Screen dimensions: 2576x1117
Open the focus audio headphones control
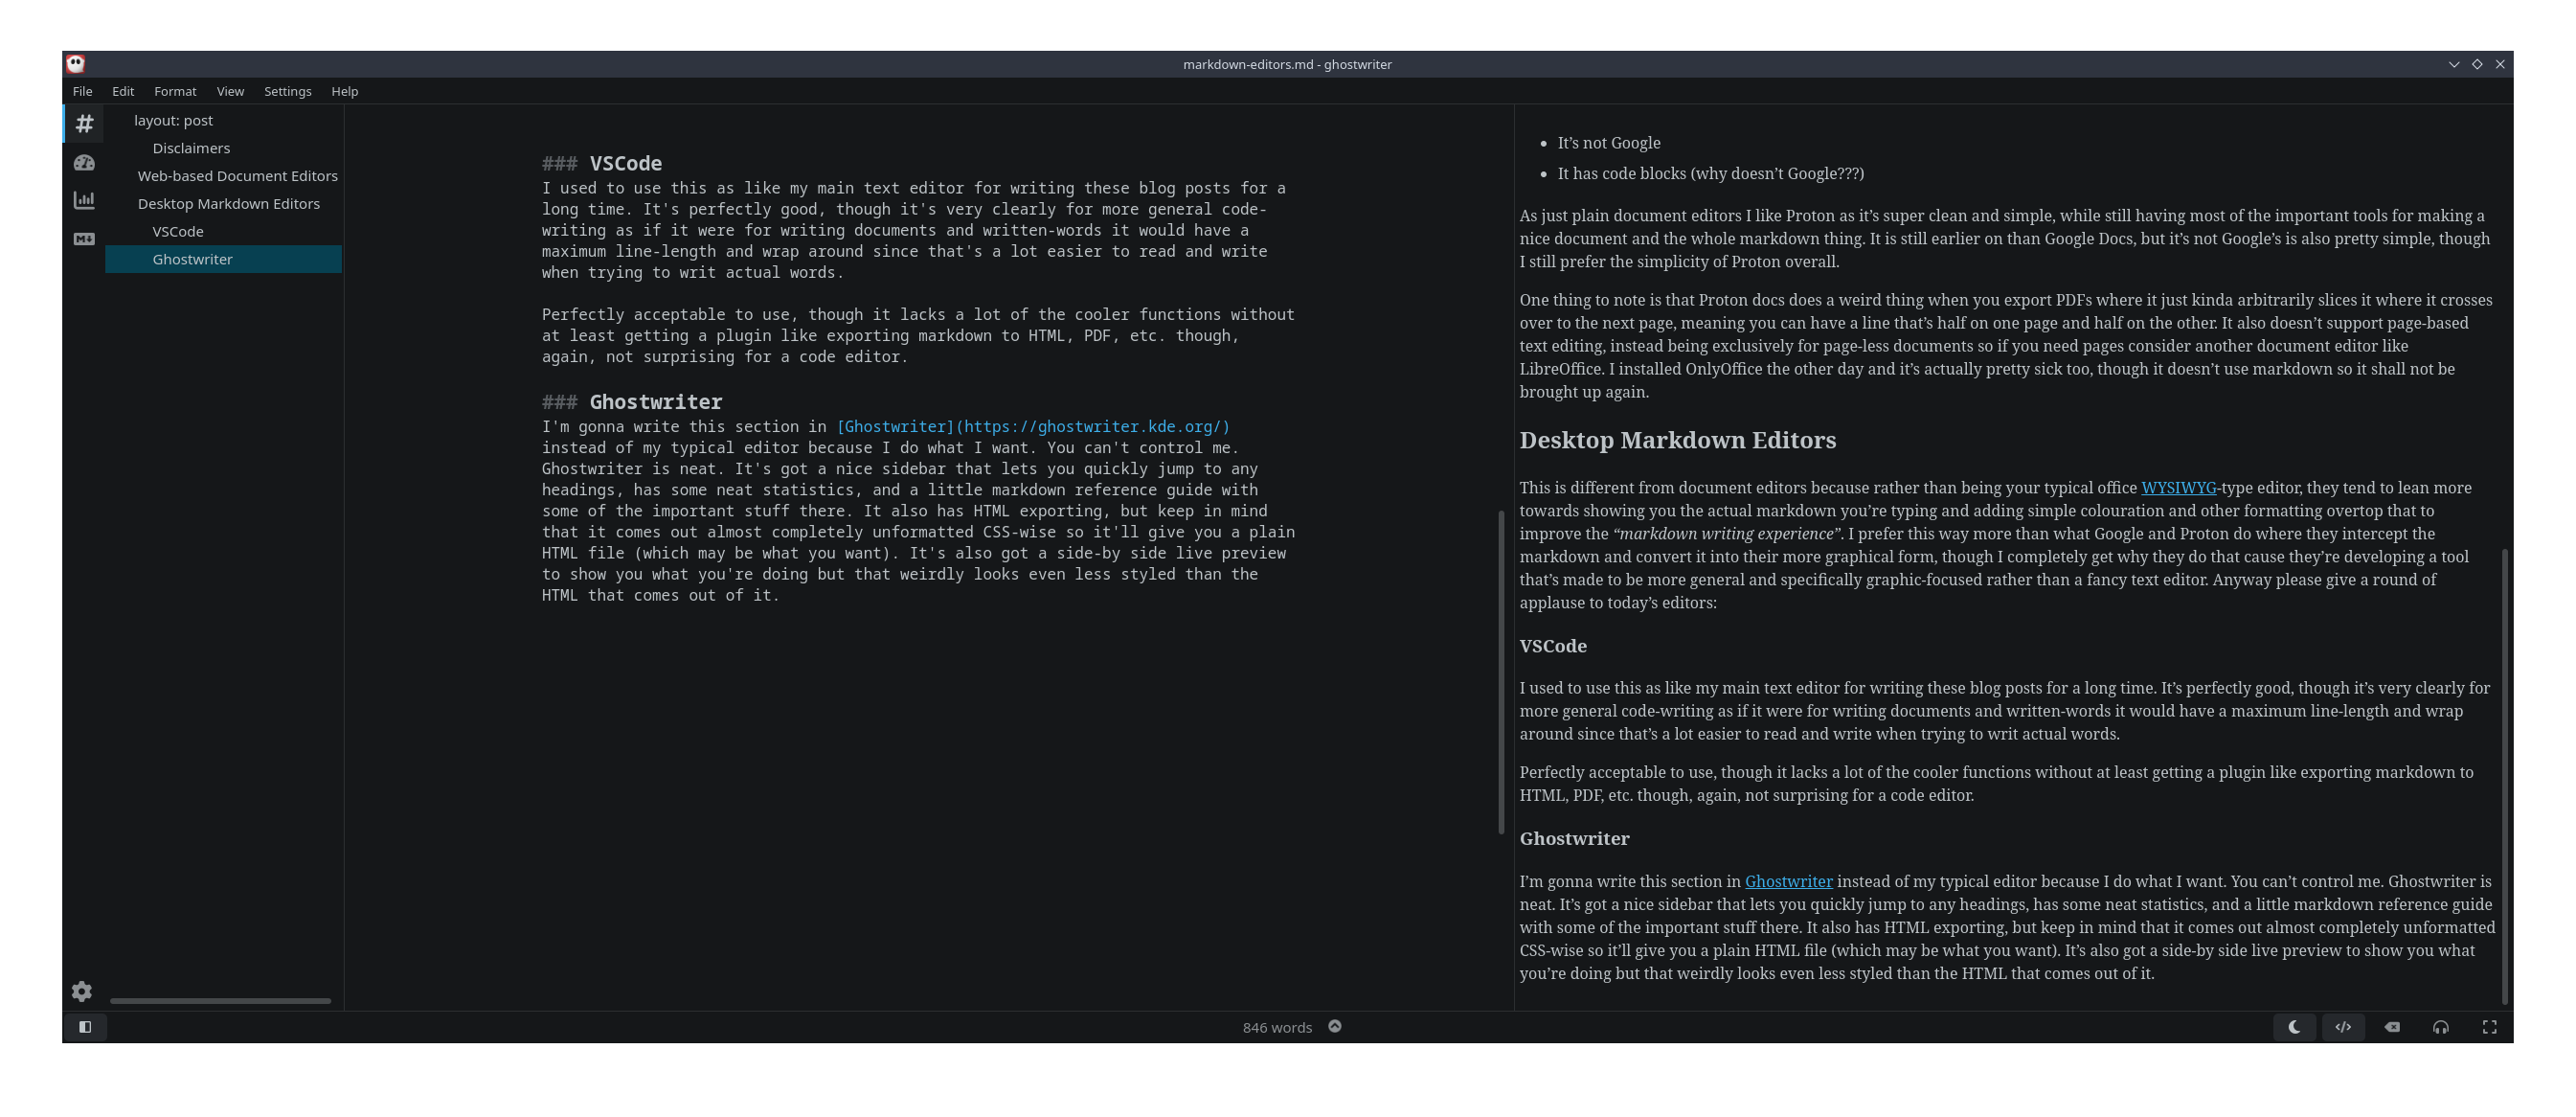click(x=2441, y=1027)
